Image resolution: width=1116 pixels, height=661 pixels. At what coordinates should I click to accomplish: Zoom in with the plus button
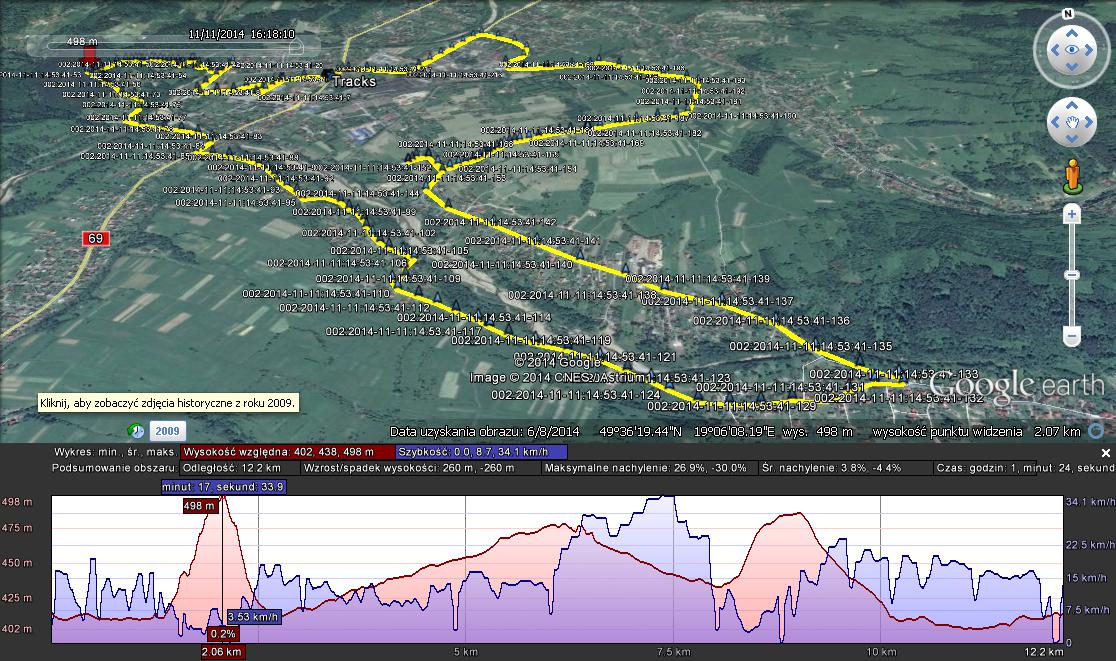1072,214
